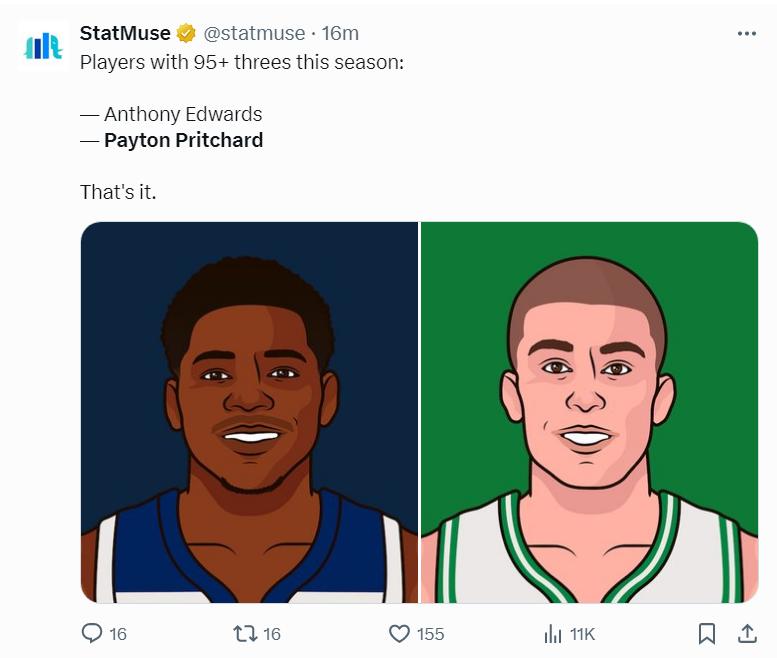Click the StatMuse profile avatar logo
The height and width of the screenshot is (658, 777).
43,47
